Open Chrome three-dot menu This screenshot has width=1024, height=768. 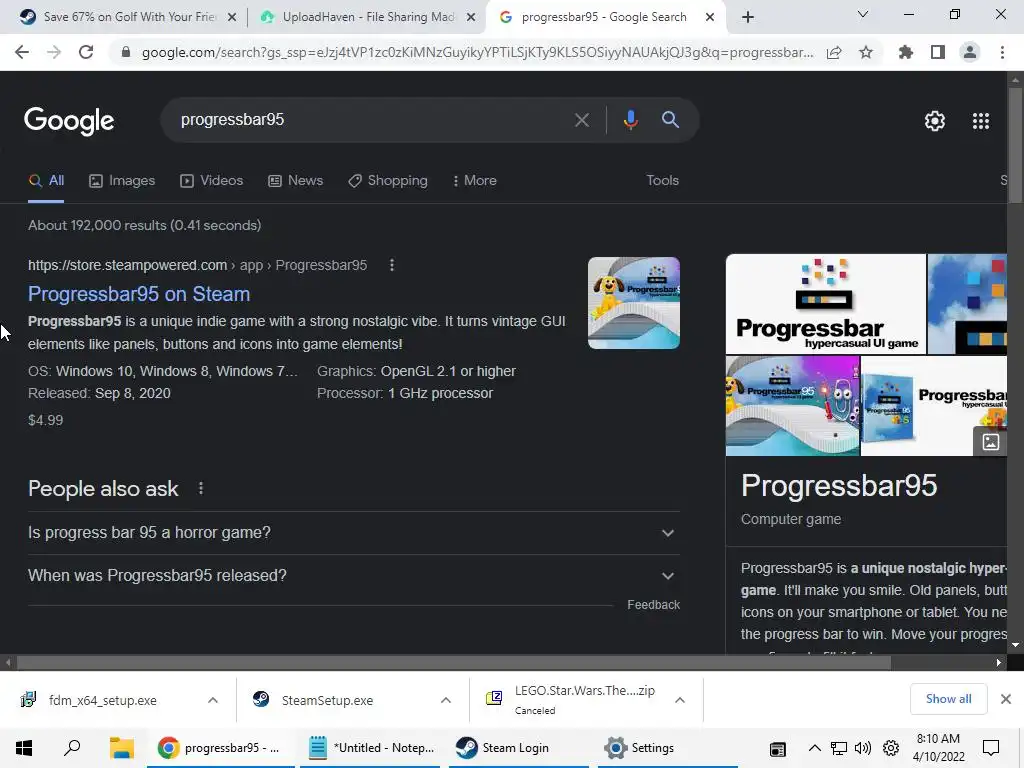1002,52
